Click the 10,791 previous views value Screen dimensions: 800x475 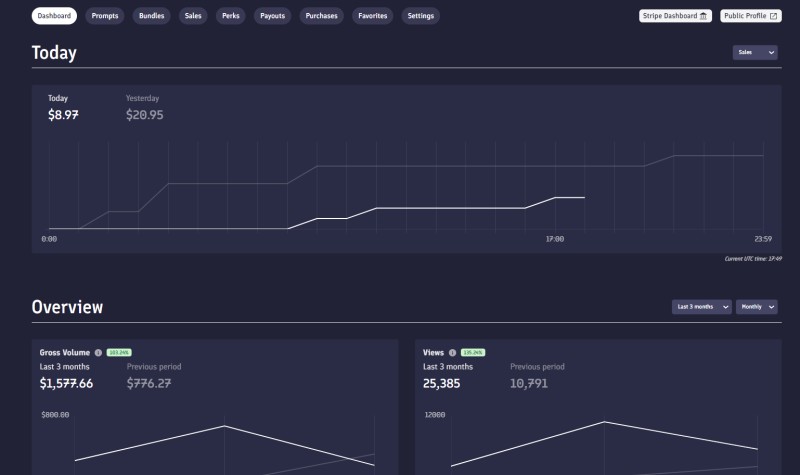coord(529,383)
